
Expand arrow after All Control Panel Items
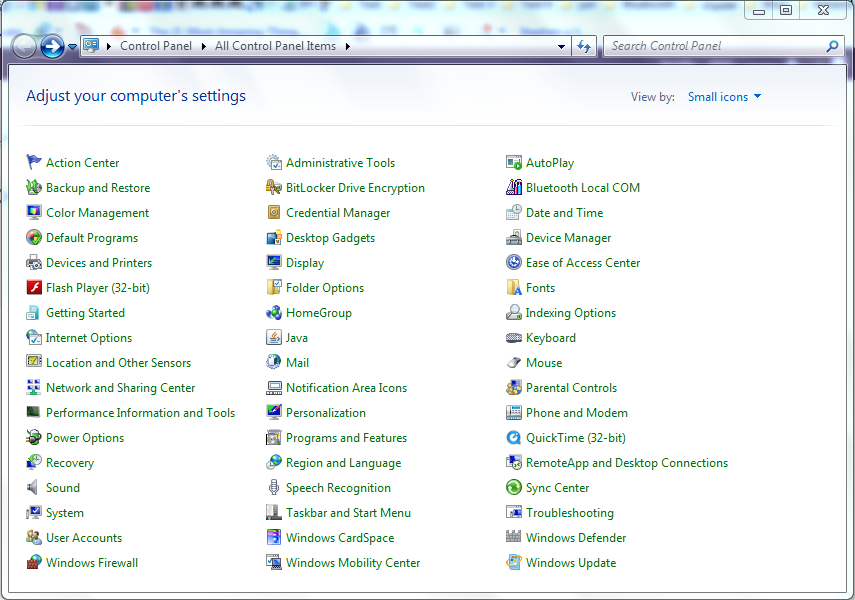347,46
